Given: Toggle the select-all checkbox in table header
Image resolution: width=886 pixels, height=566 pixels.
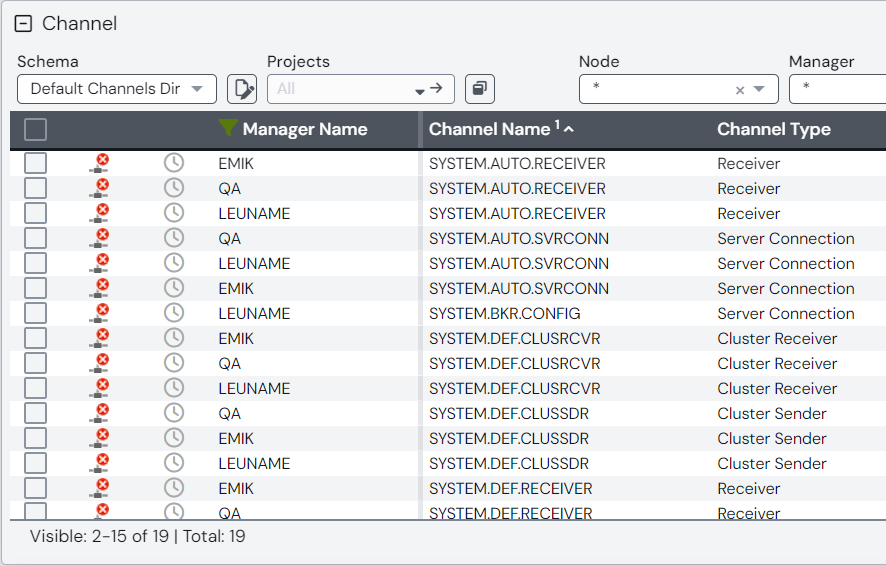Looking at the screenshot, I should tap(36, 129).
